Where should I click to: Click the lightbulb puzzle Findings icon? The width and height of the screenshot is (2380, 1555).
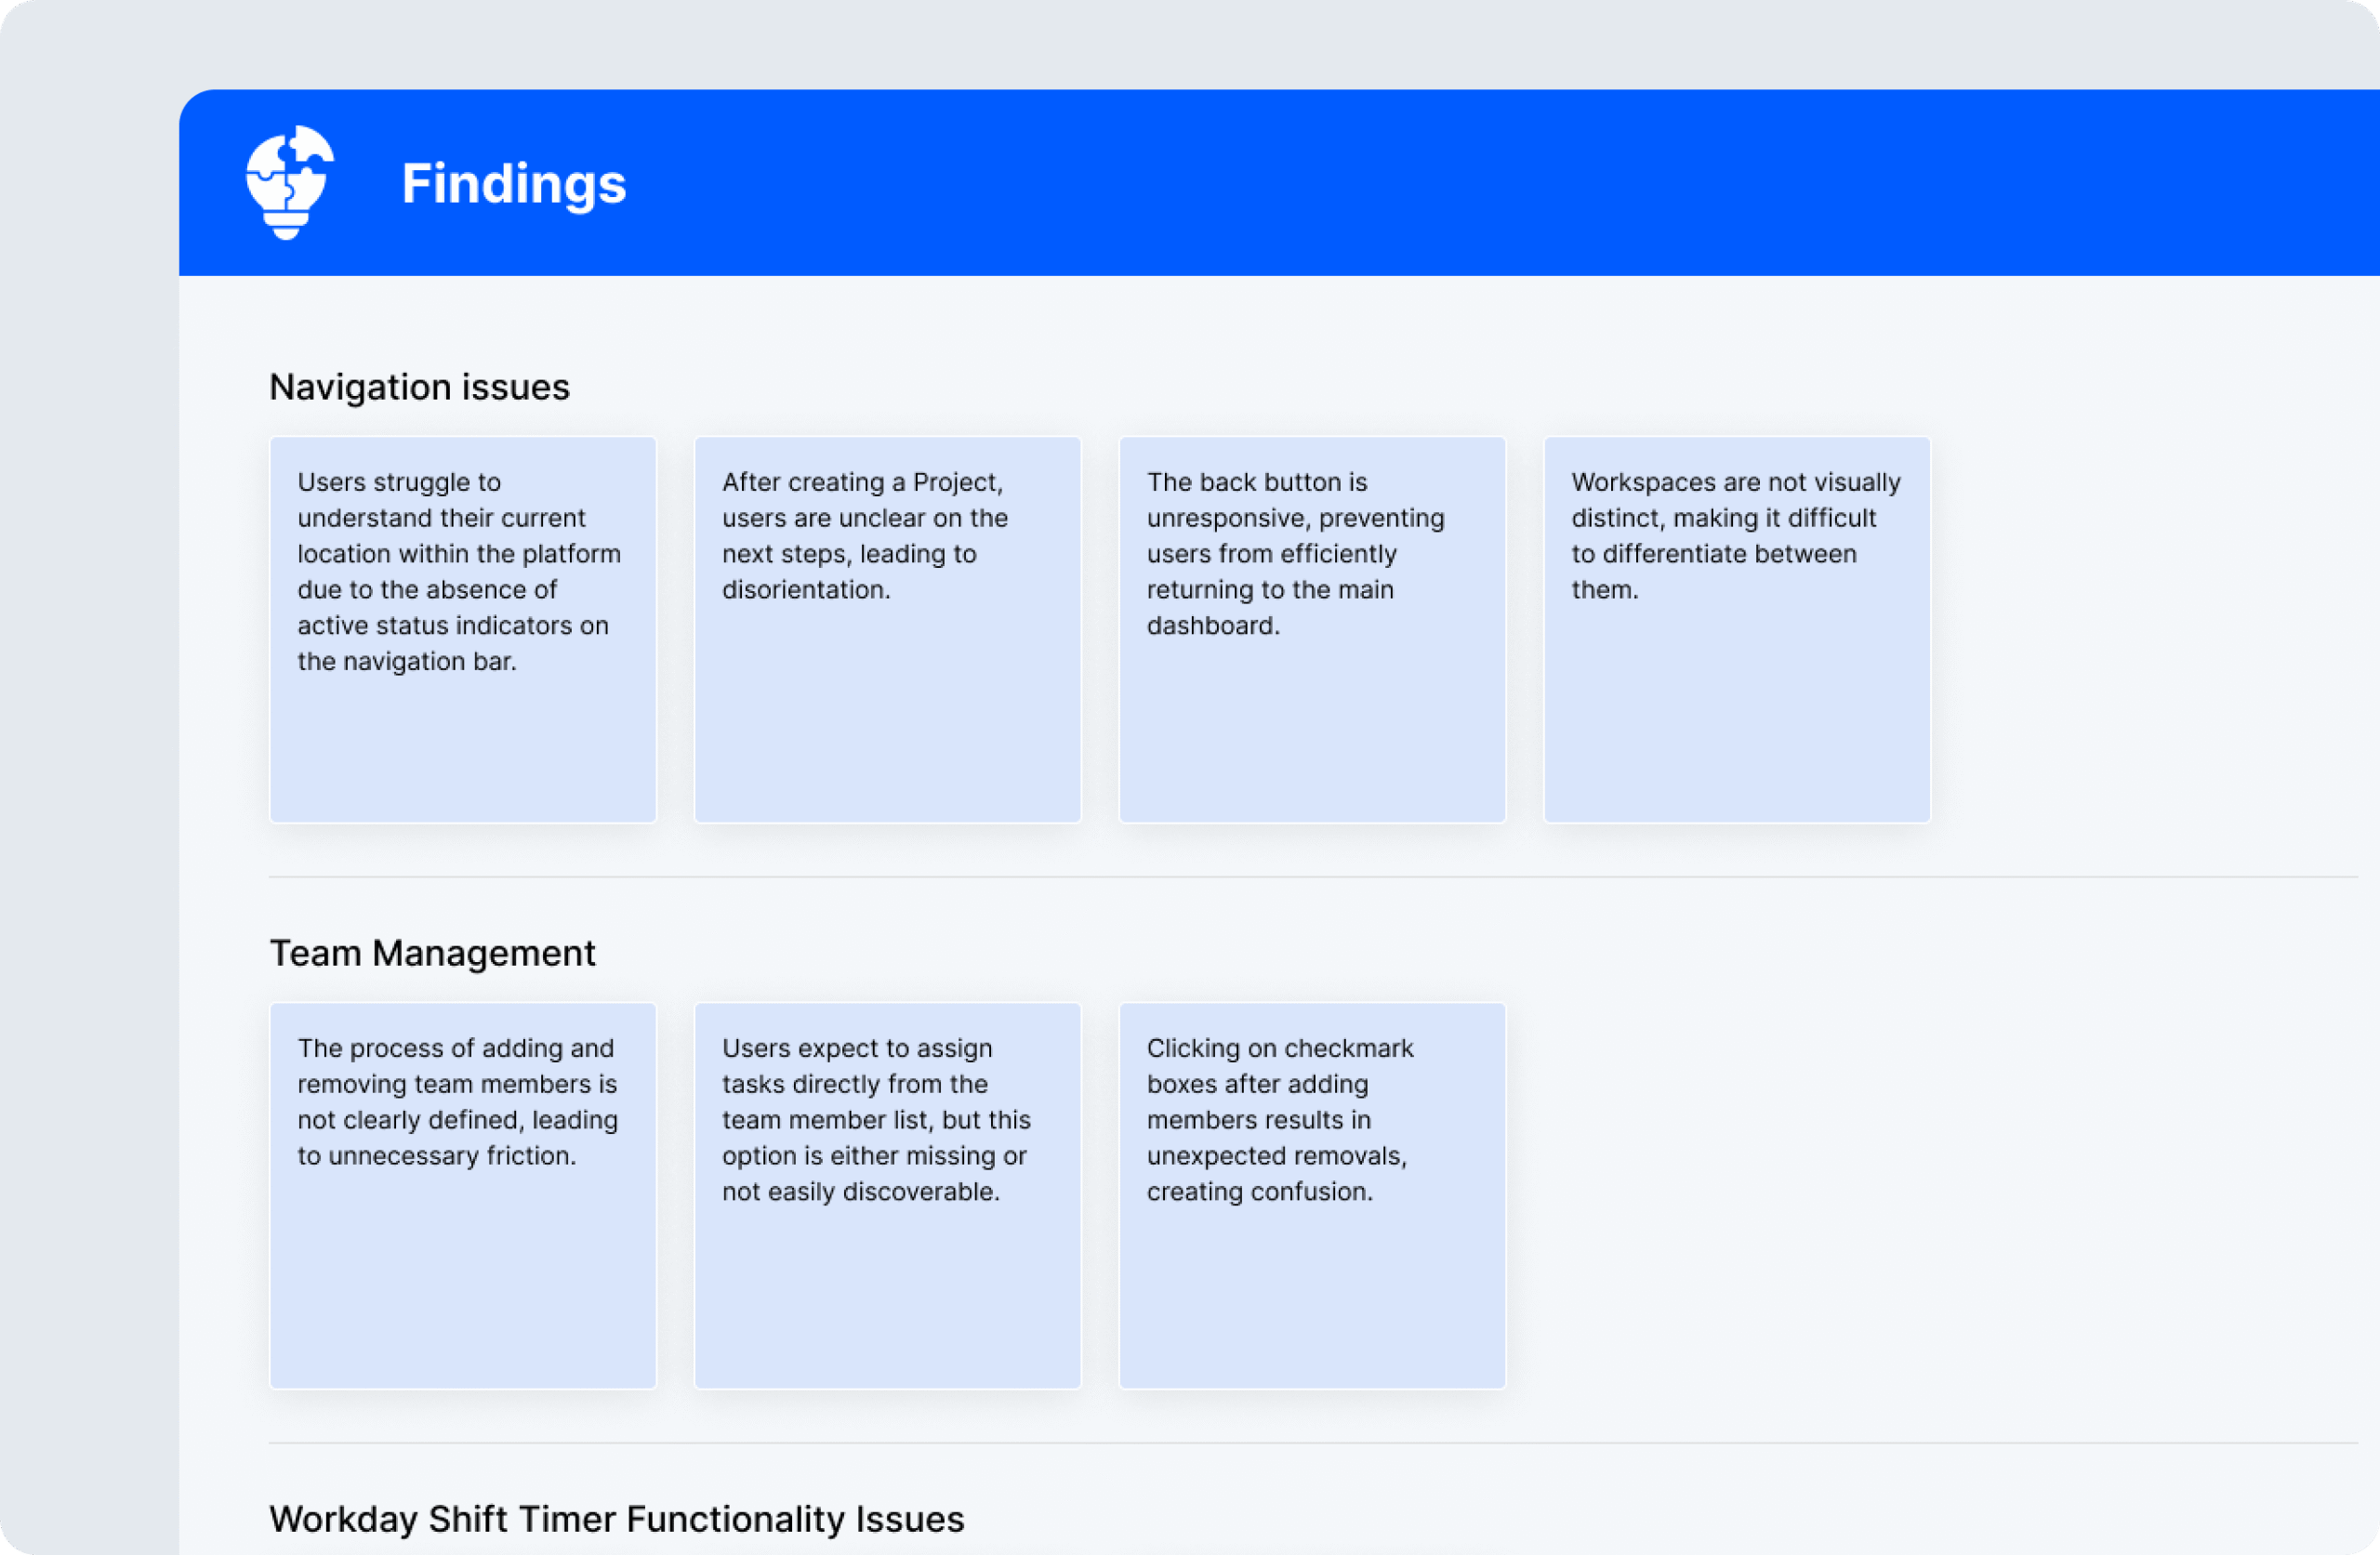coord(290,182)
